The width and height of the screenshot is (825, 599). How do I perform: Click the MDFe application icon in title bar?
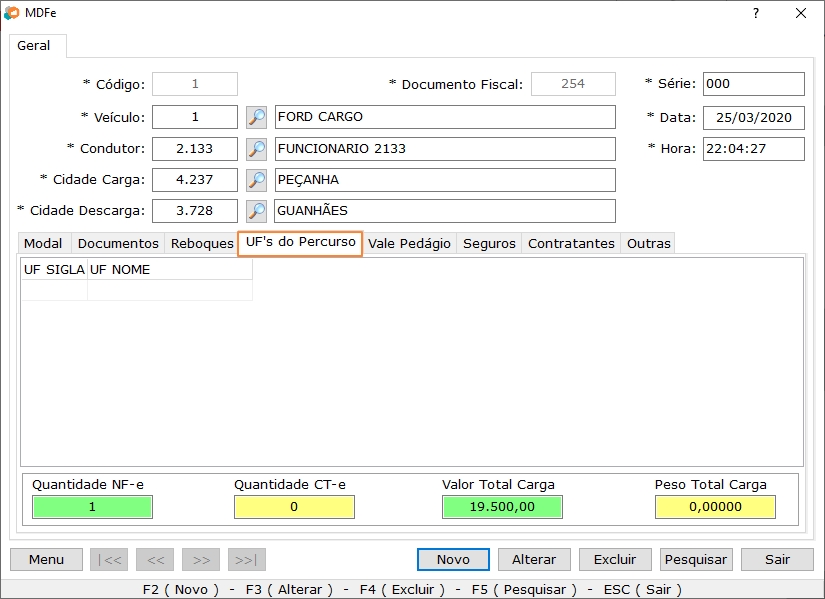coord(12,13)
